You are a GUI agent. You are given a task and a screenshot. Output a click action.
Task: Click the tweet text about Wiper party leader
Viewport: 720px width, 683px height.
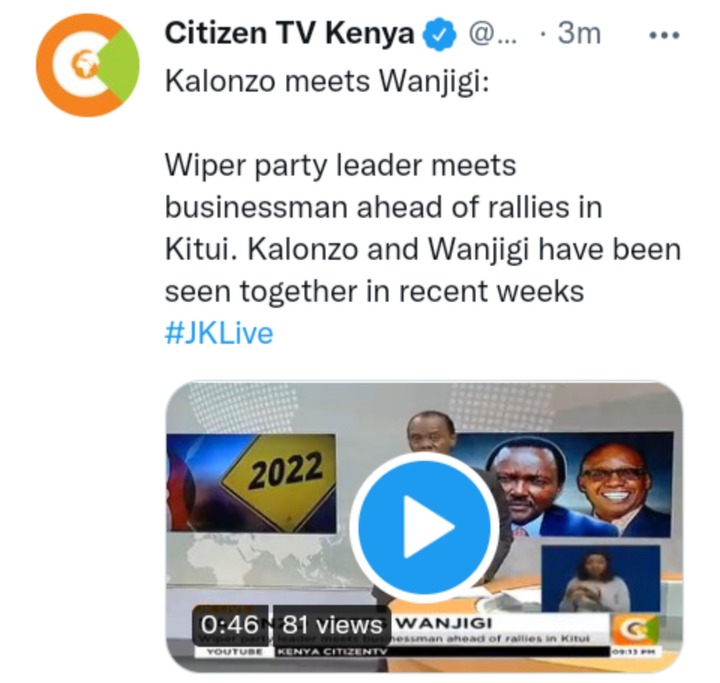[422, 228]
